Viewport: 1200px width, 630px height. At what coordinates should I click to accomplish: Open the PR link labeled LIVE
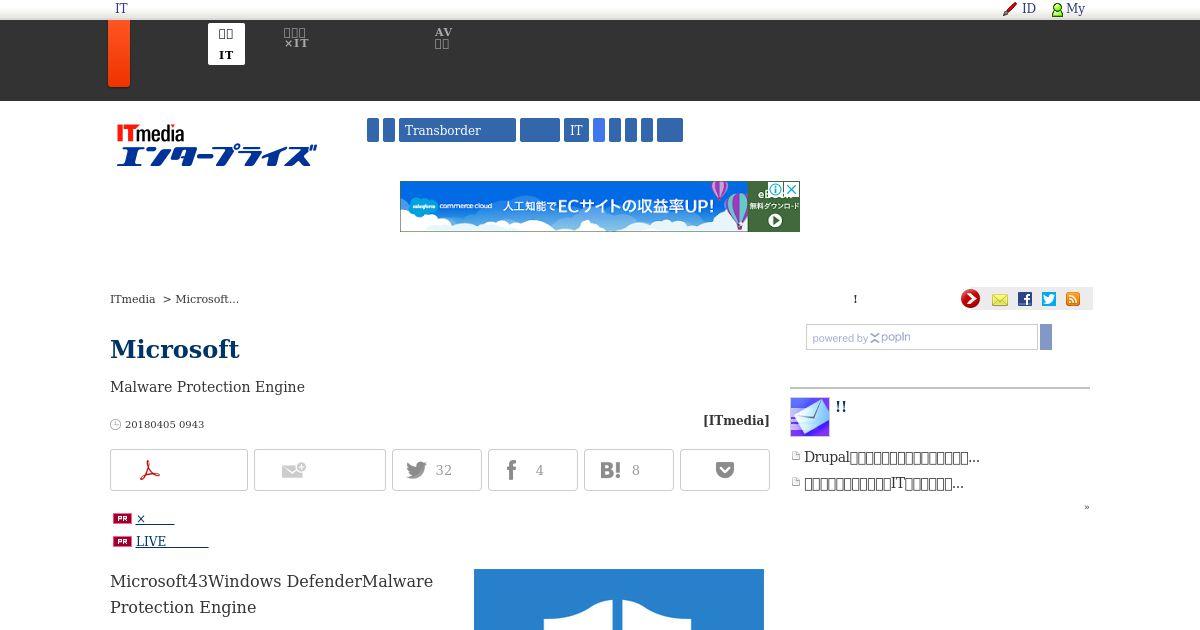172,541
